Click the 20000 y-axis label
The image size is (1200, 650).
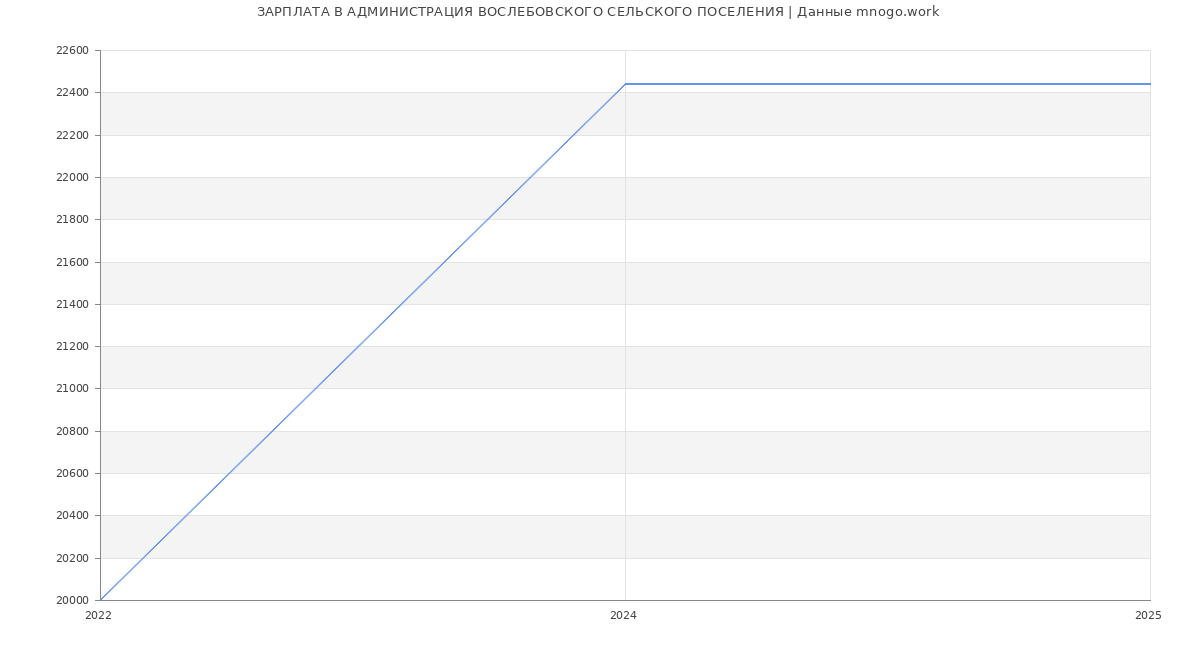[72, 601]
